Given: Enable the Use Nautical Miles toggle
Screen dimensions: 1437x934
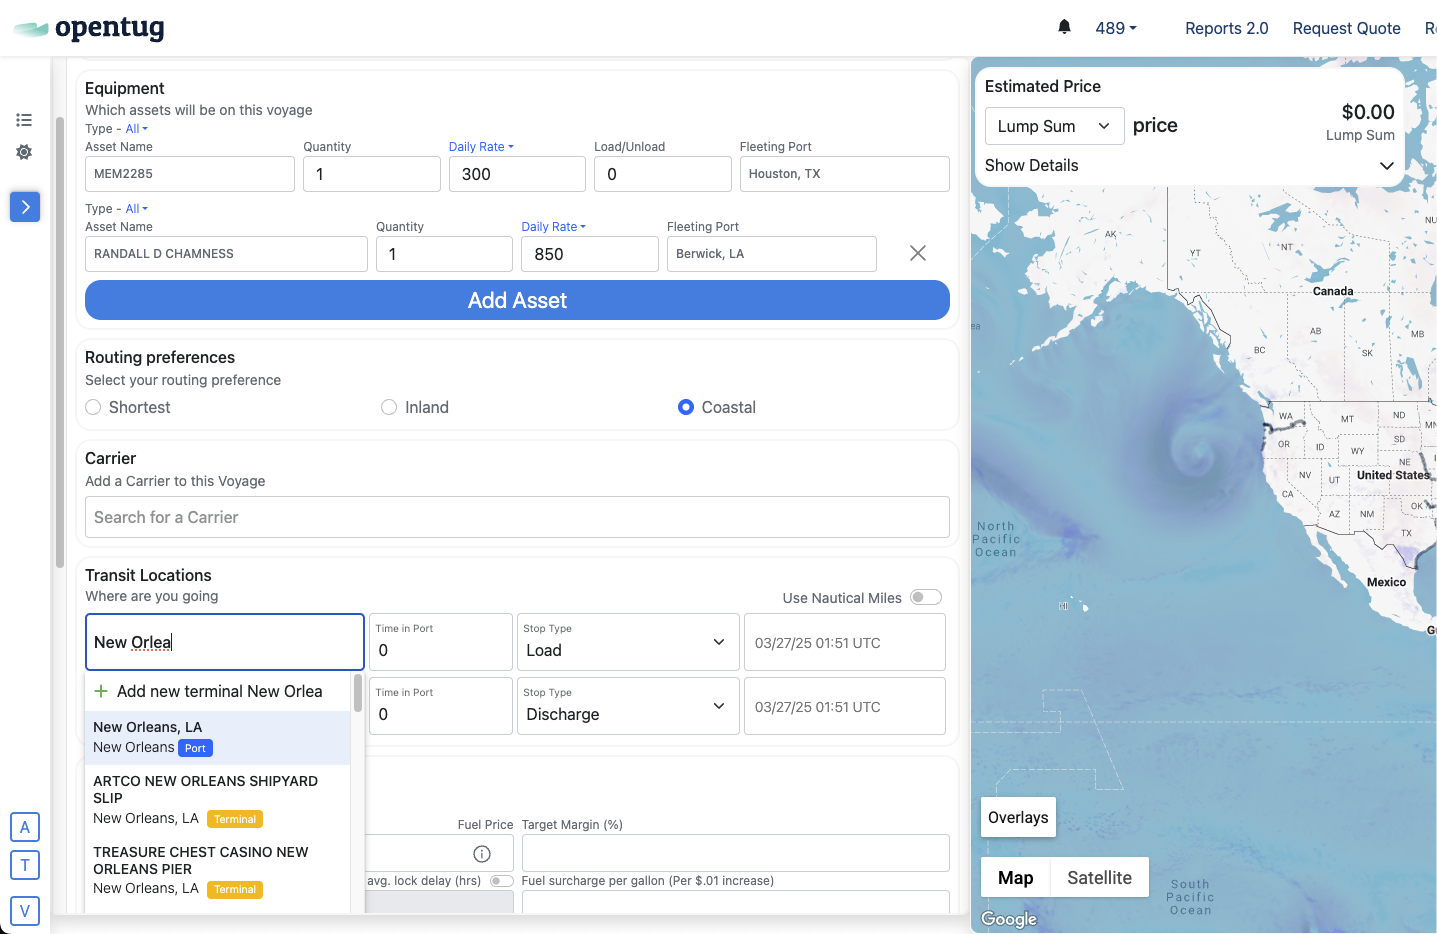Looking at the screenshot, I should tap(926, 597).
